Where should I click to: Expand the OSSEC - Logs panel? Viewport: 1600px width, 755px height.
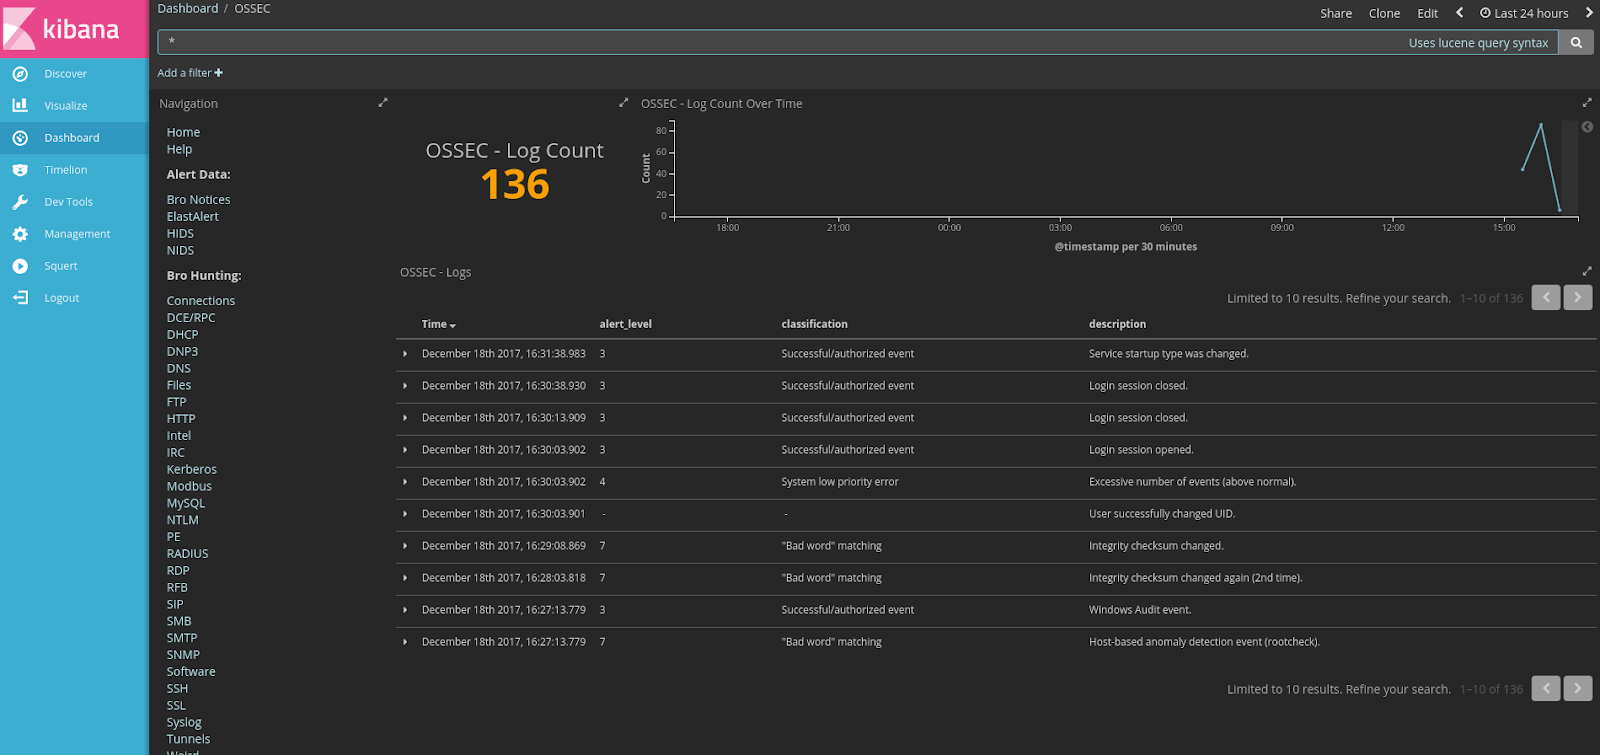click(1586, 272)
